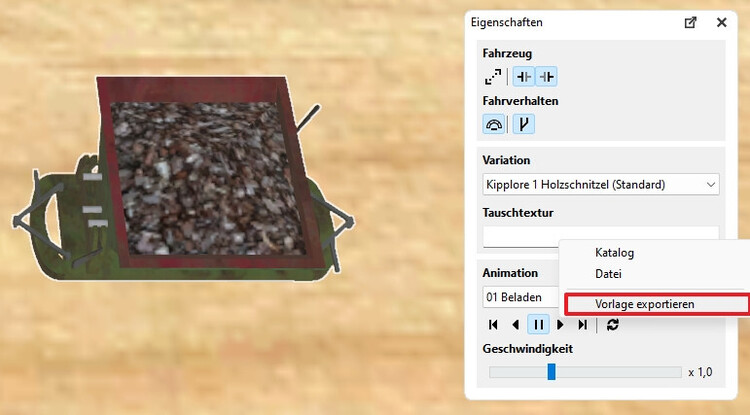Pause the animation
This screenshot has height=415, width=750.
tap(538, 325)
